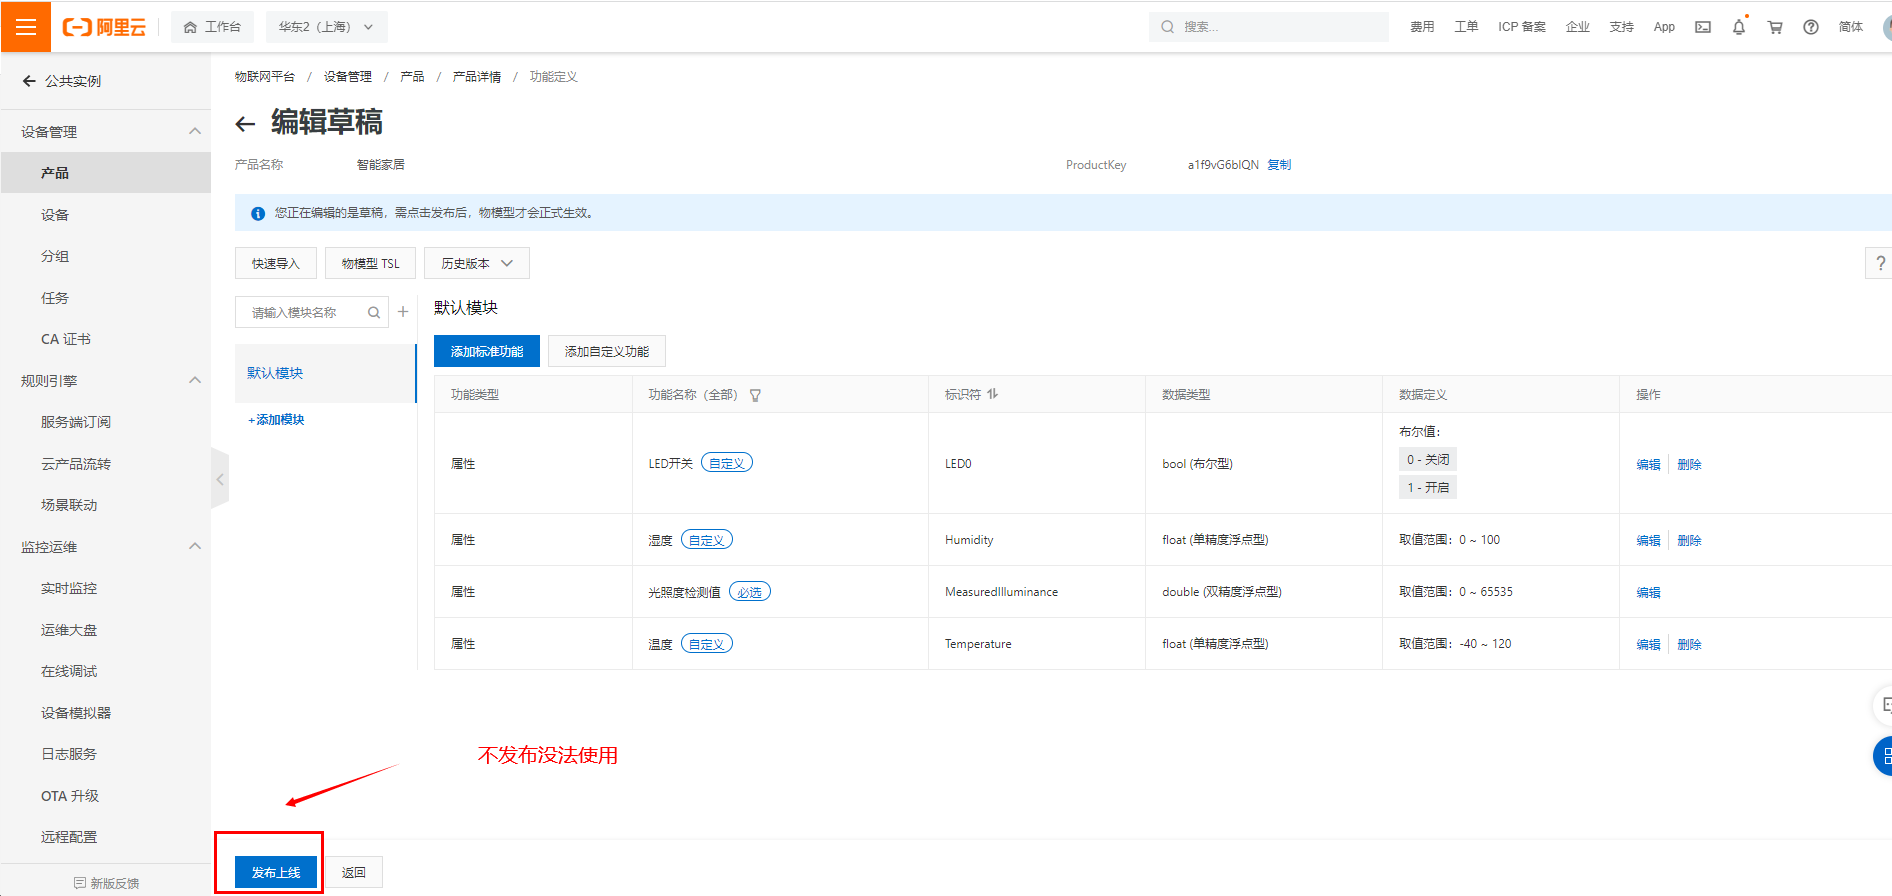Collapse the sidebar with the handle arrow
Image resolution: width=1892 pixels, height=896 pixels.
point(220,479)
